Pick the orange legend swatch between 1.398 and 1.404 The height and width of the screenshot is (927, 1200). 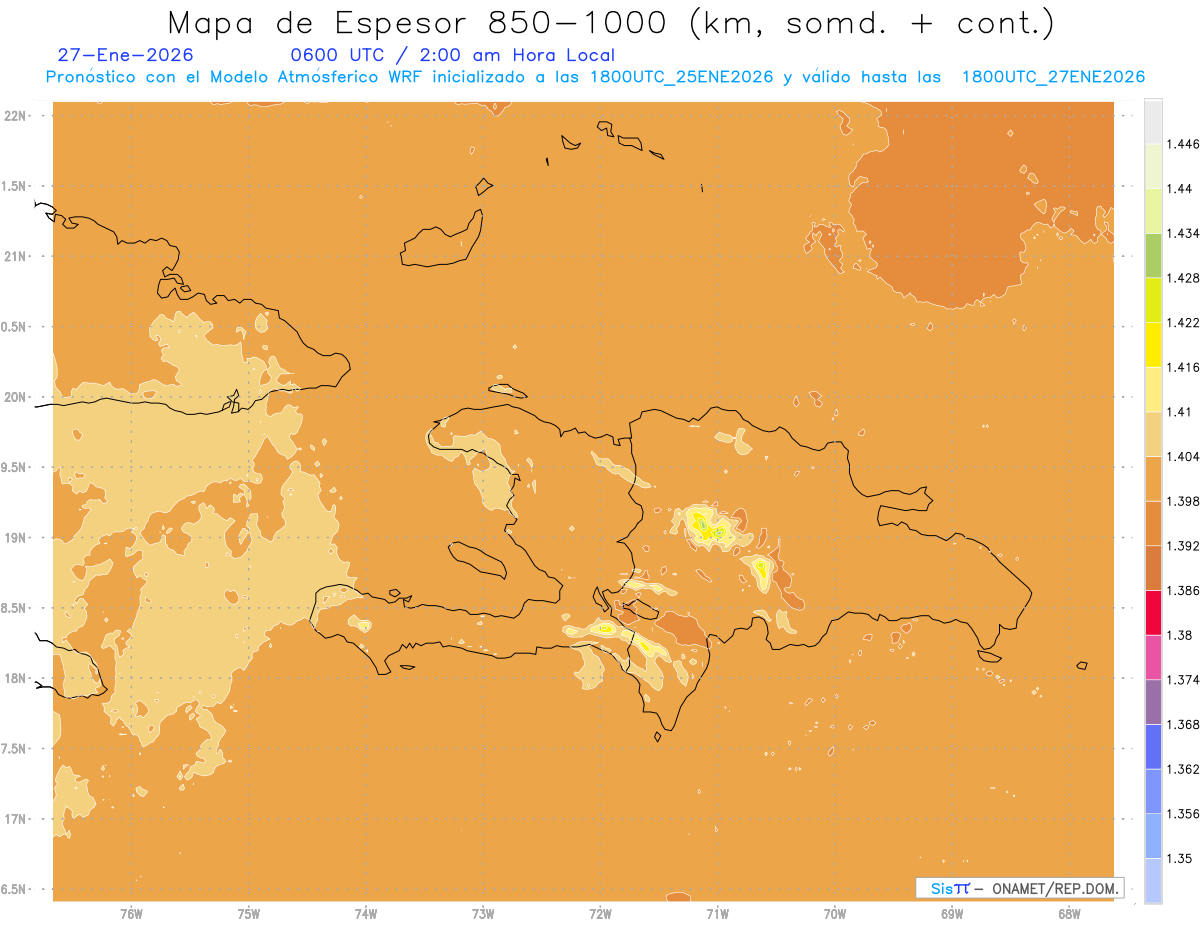(x=1153, y=479)
